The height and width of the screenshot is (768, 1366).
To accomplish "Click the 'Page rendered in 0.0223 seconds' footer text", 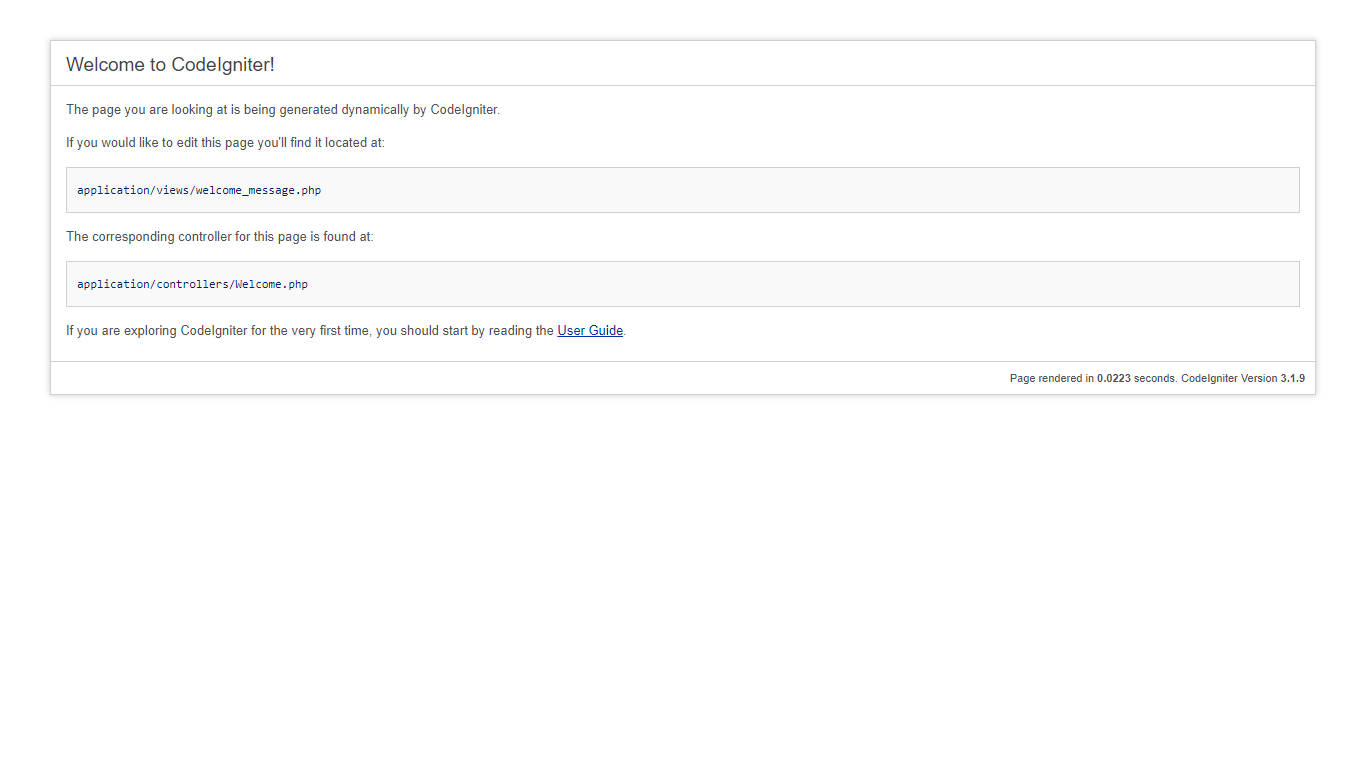I will coord(1157,379).
